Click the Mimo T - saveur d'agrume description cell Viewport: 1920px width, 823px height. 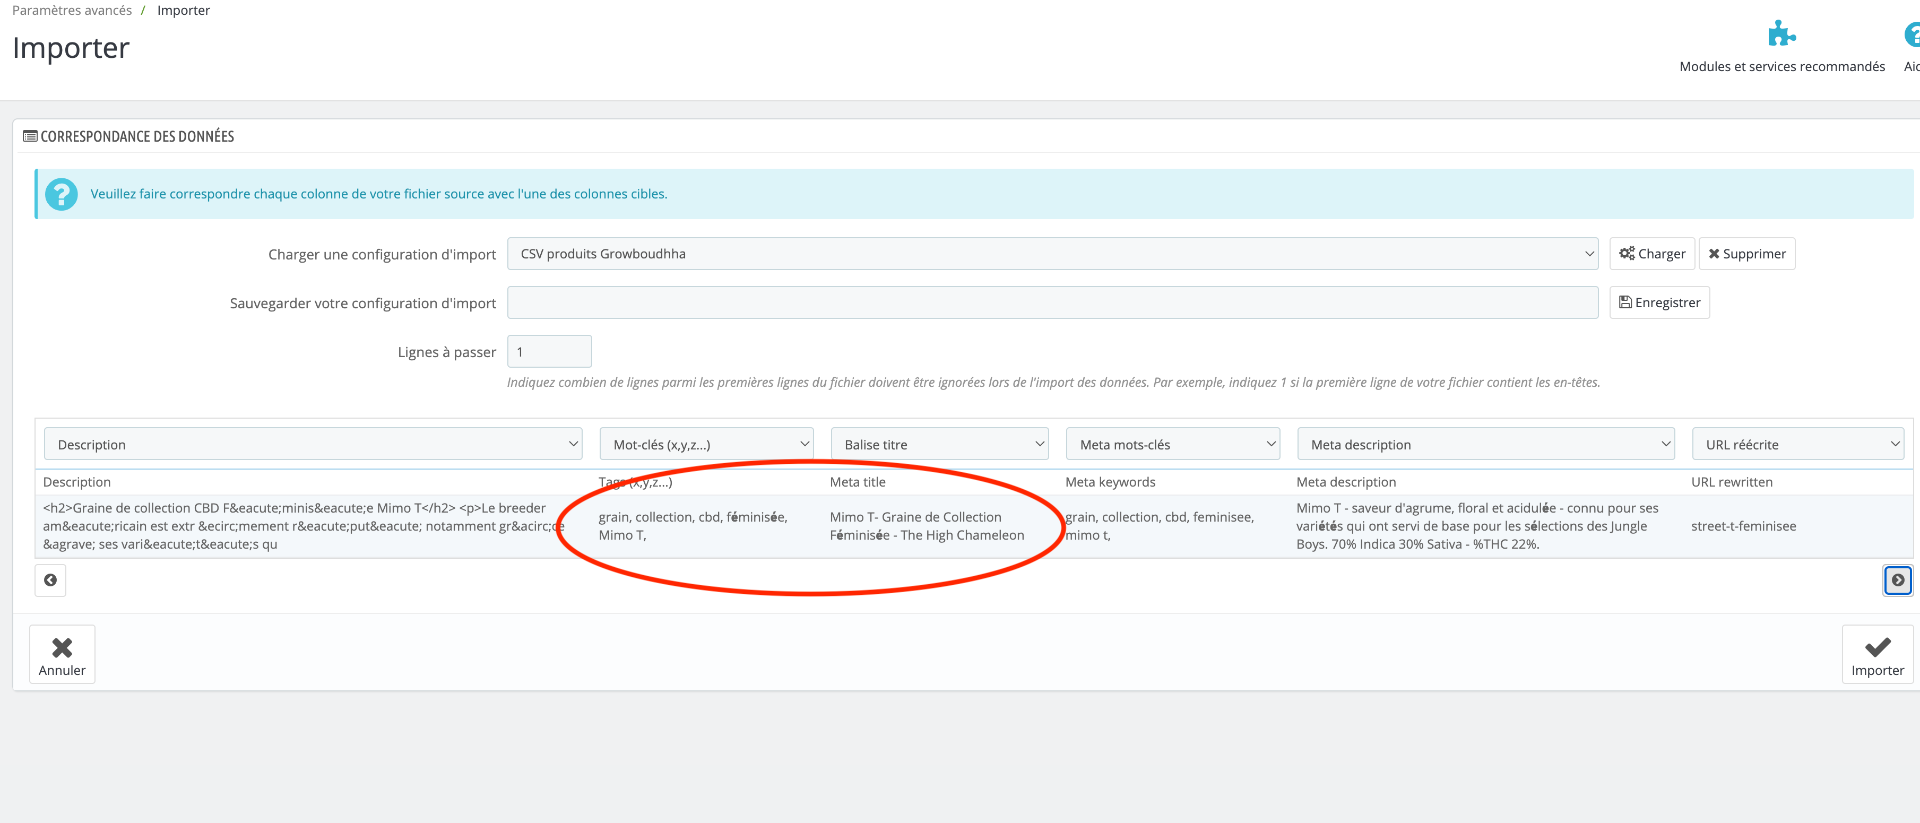pyautogui.click(x=1478, y=526)
